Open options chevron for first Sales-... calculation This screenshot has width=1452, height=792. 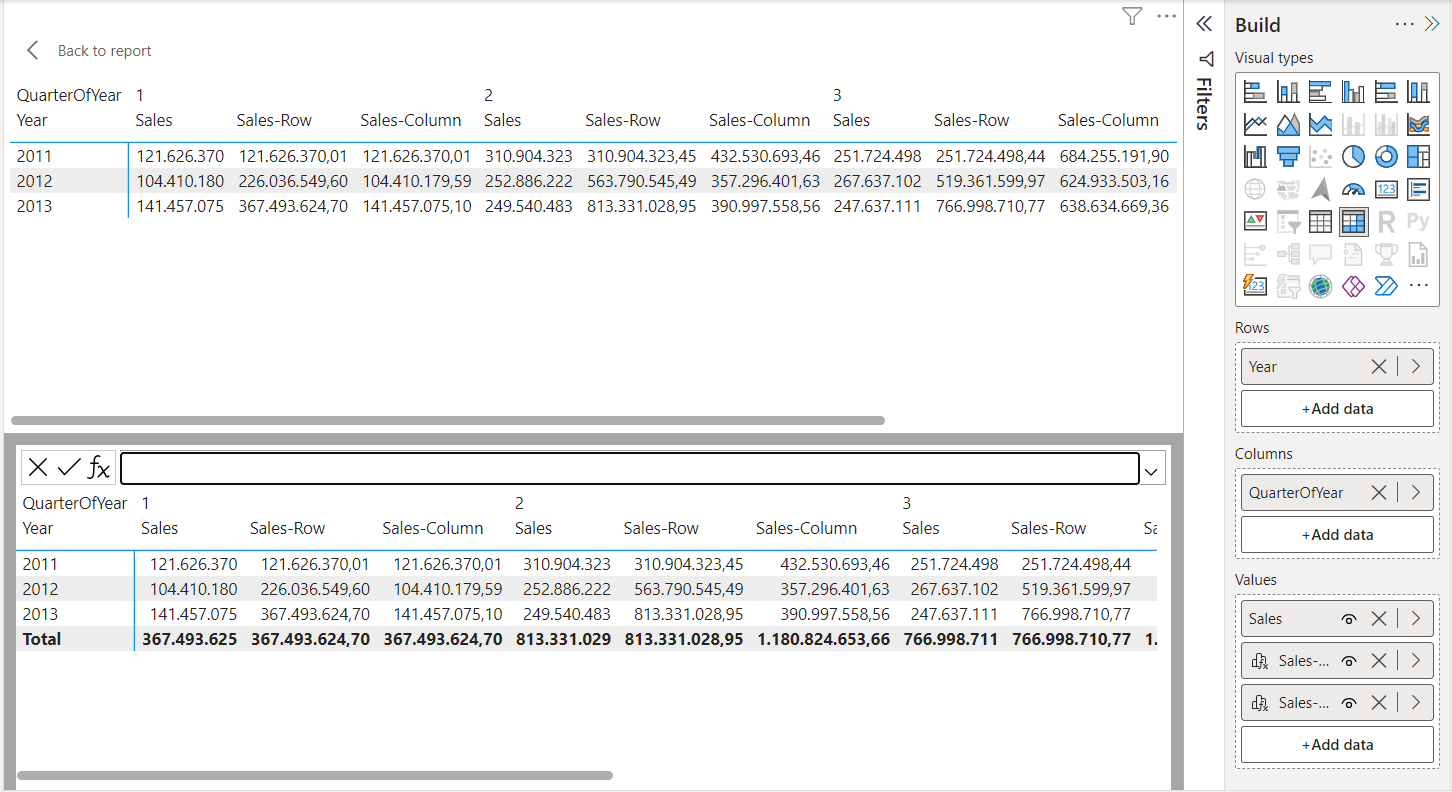click(x=1415, y=661)
